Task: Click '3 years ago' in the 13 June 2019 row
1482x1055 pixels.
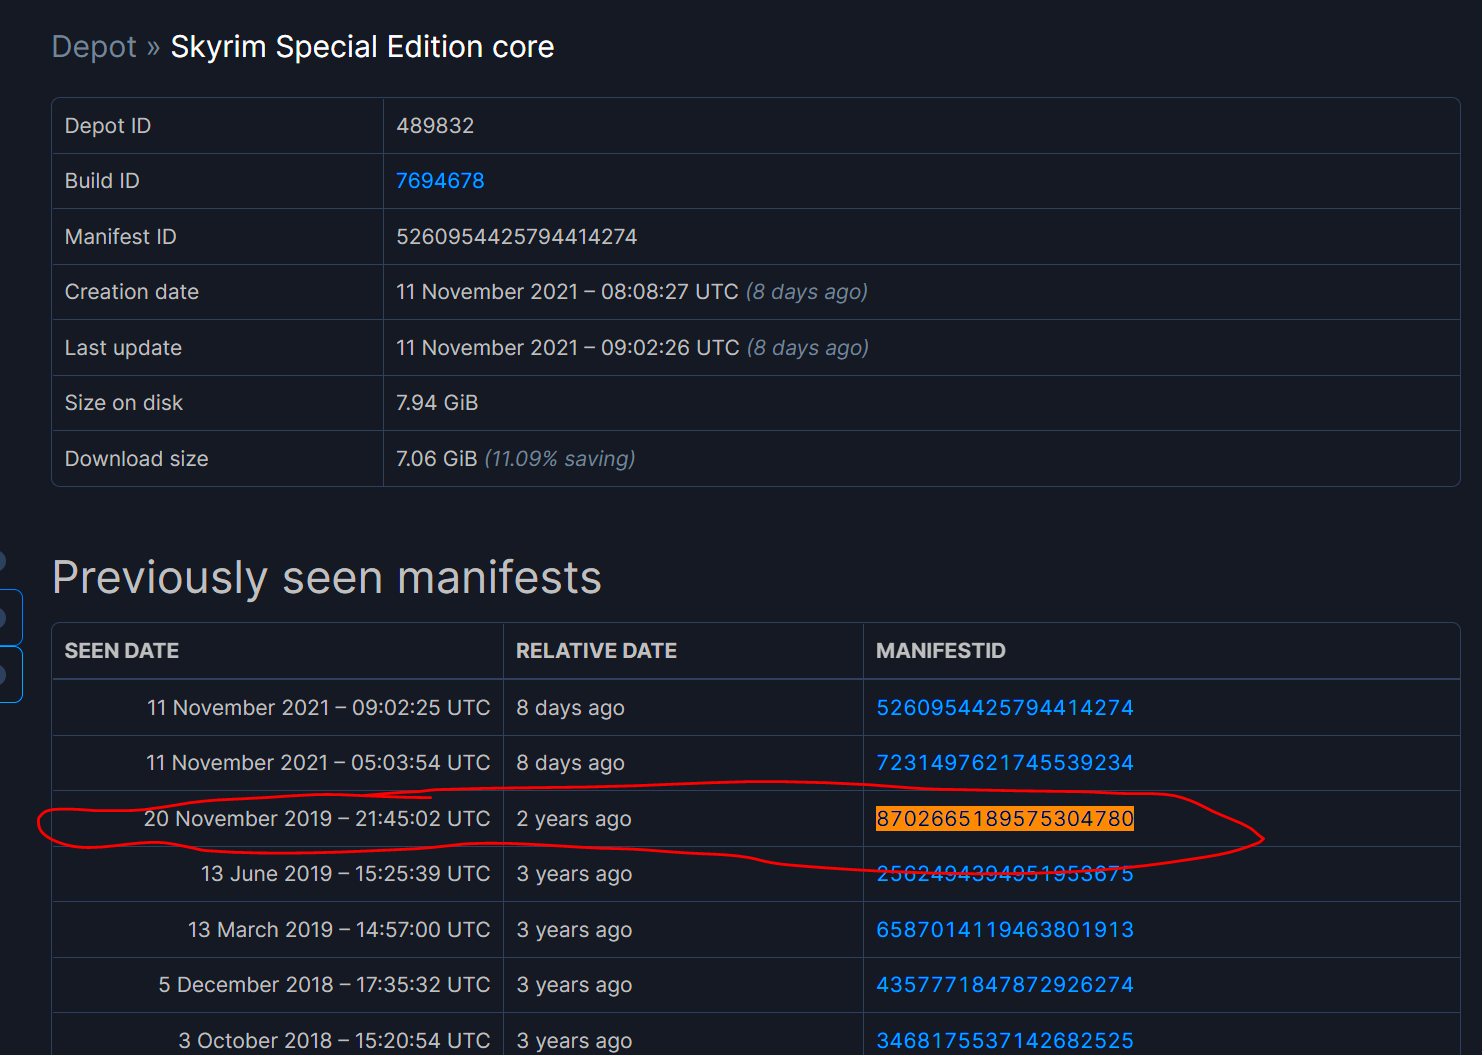Action: point(574,874)
